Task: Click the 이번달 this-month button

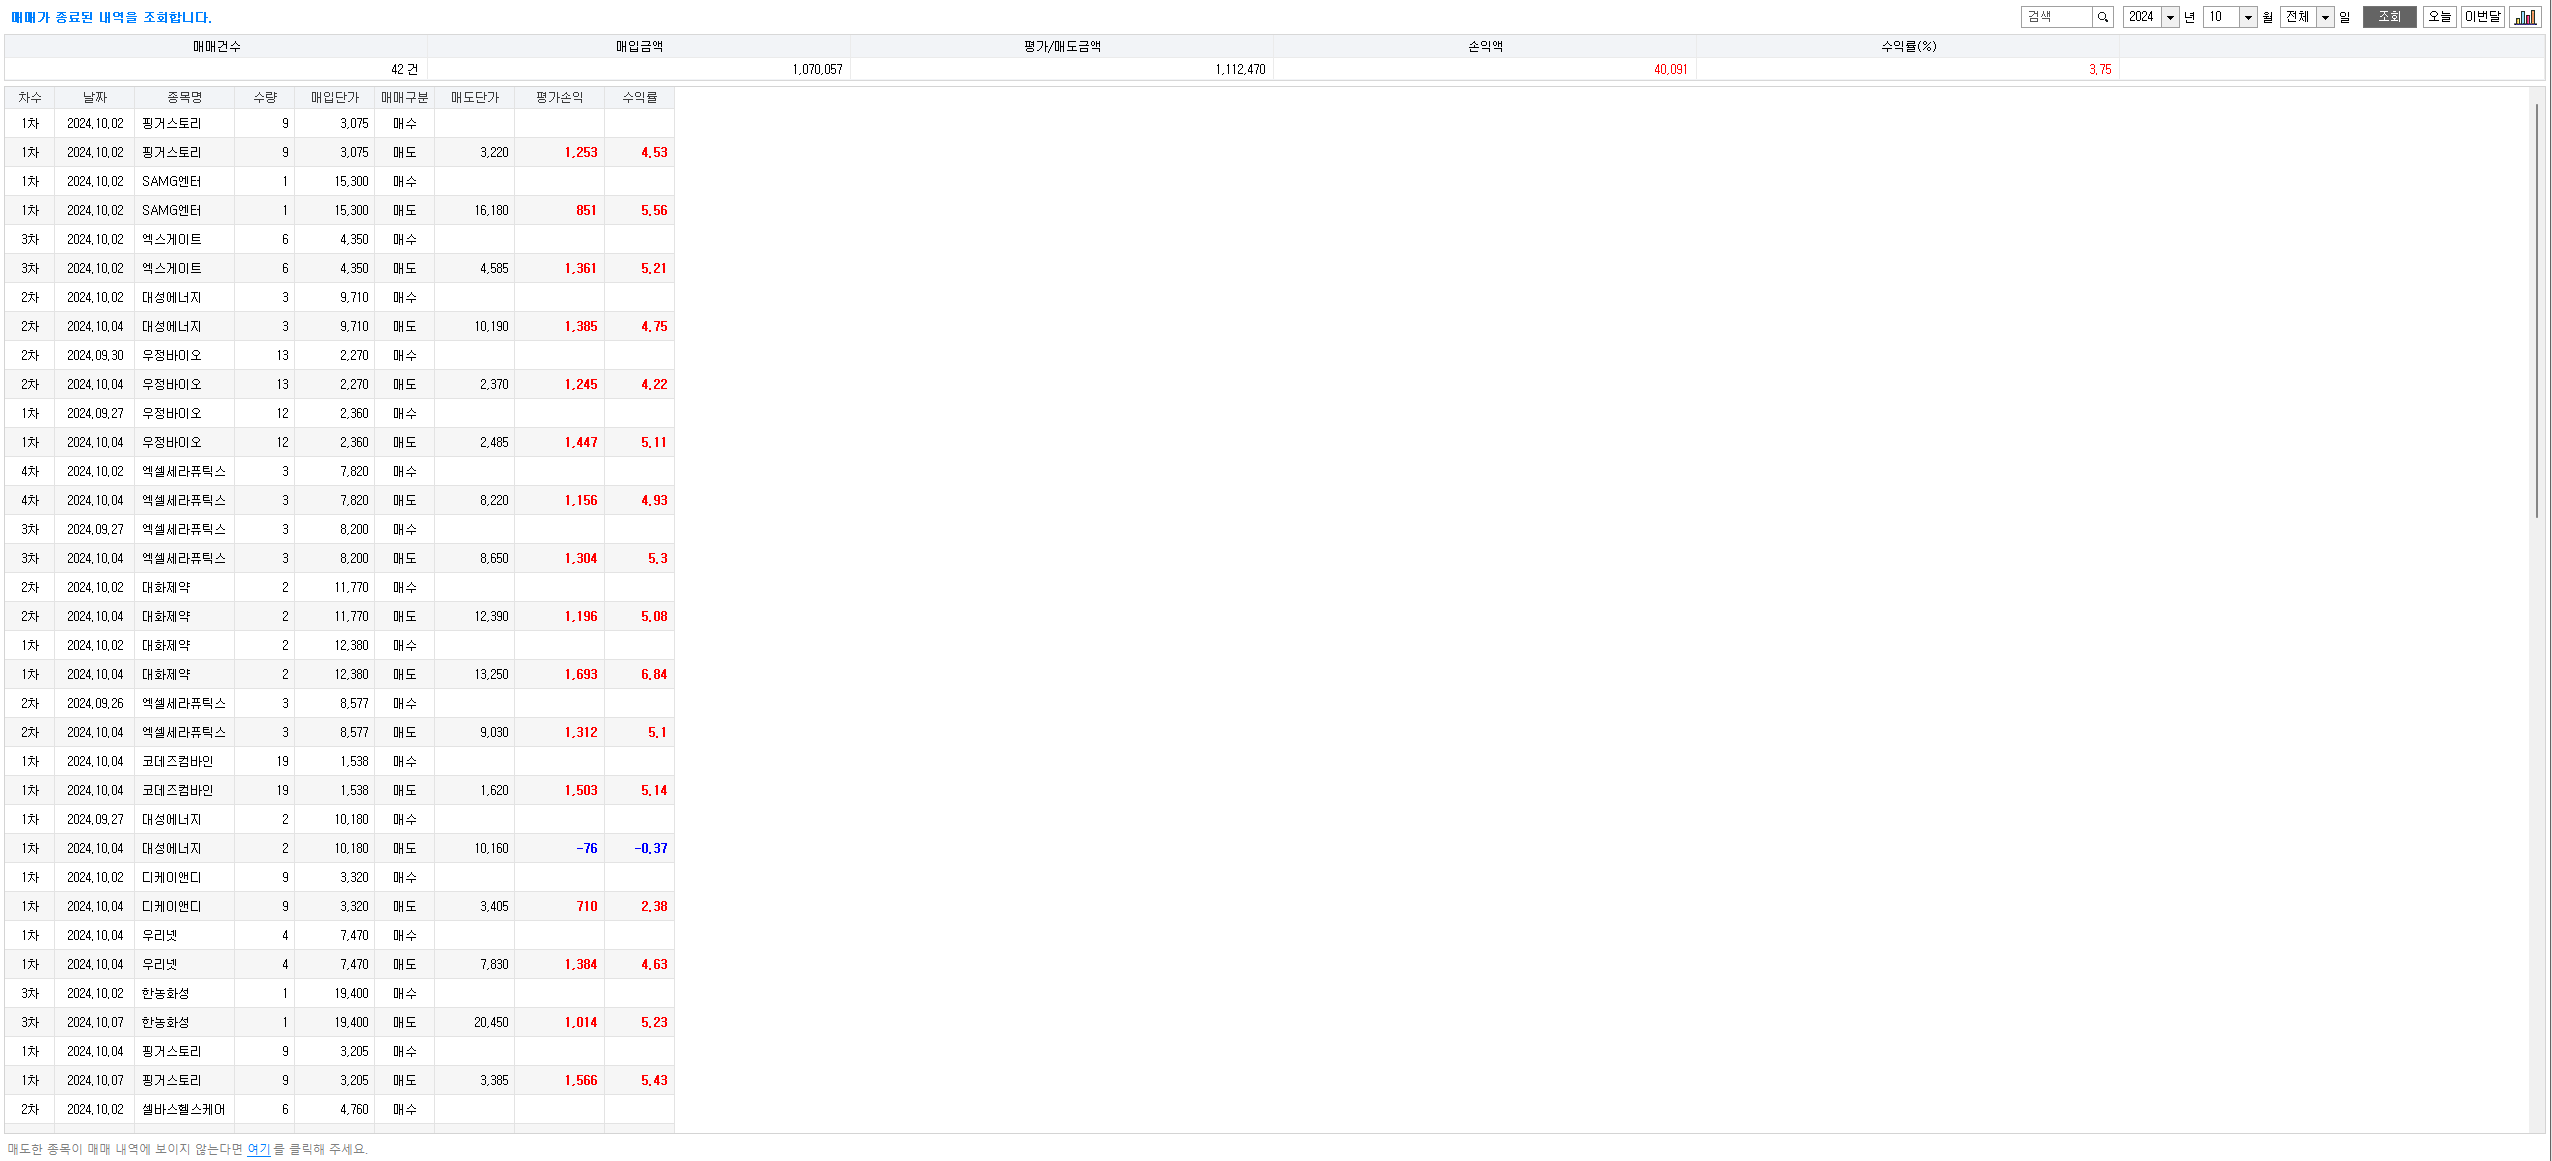Action: tap(2482, 17)
